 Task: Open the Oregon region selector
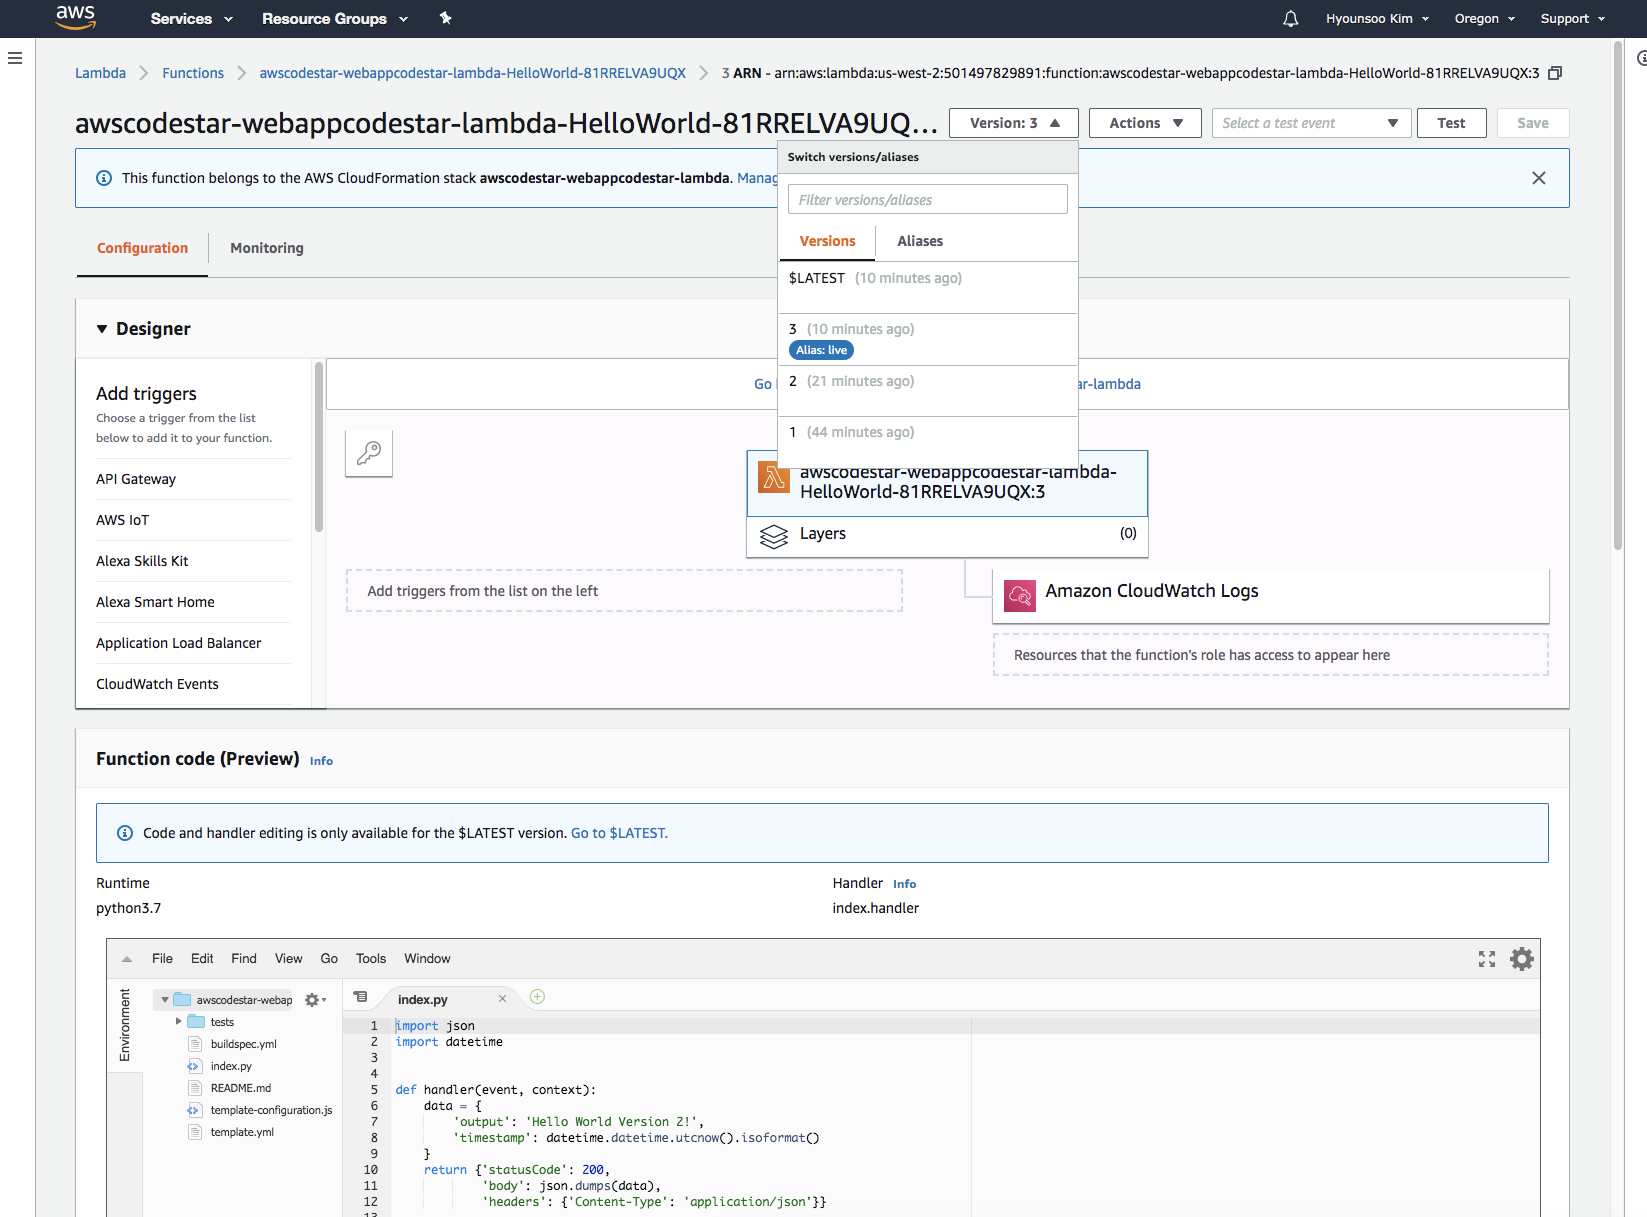coord(1484,18)
